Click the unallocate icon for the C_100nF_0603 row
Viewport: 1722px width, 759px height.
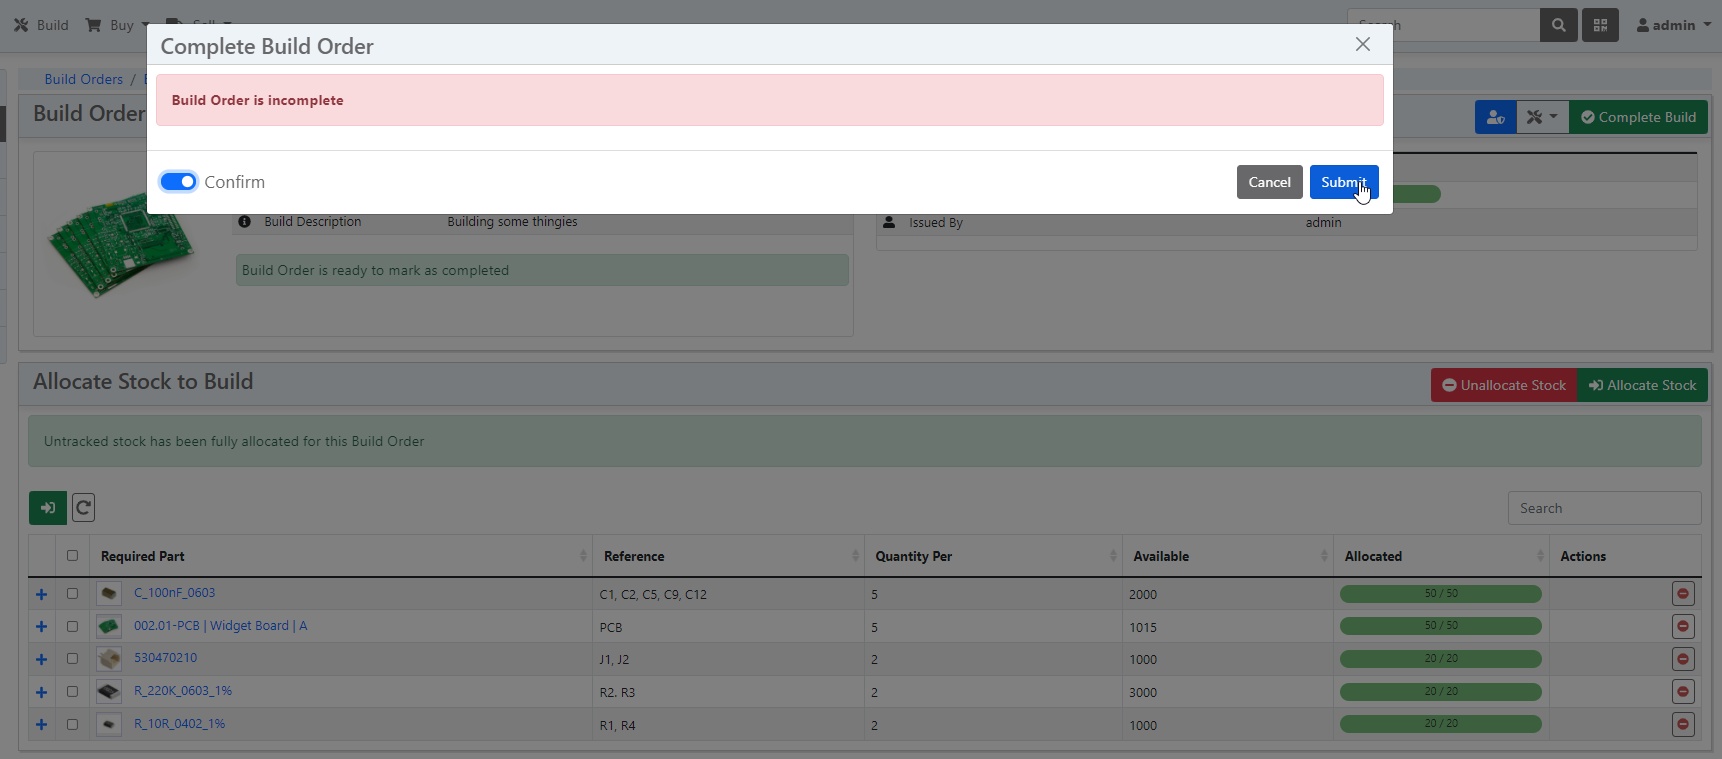1683,594
